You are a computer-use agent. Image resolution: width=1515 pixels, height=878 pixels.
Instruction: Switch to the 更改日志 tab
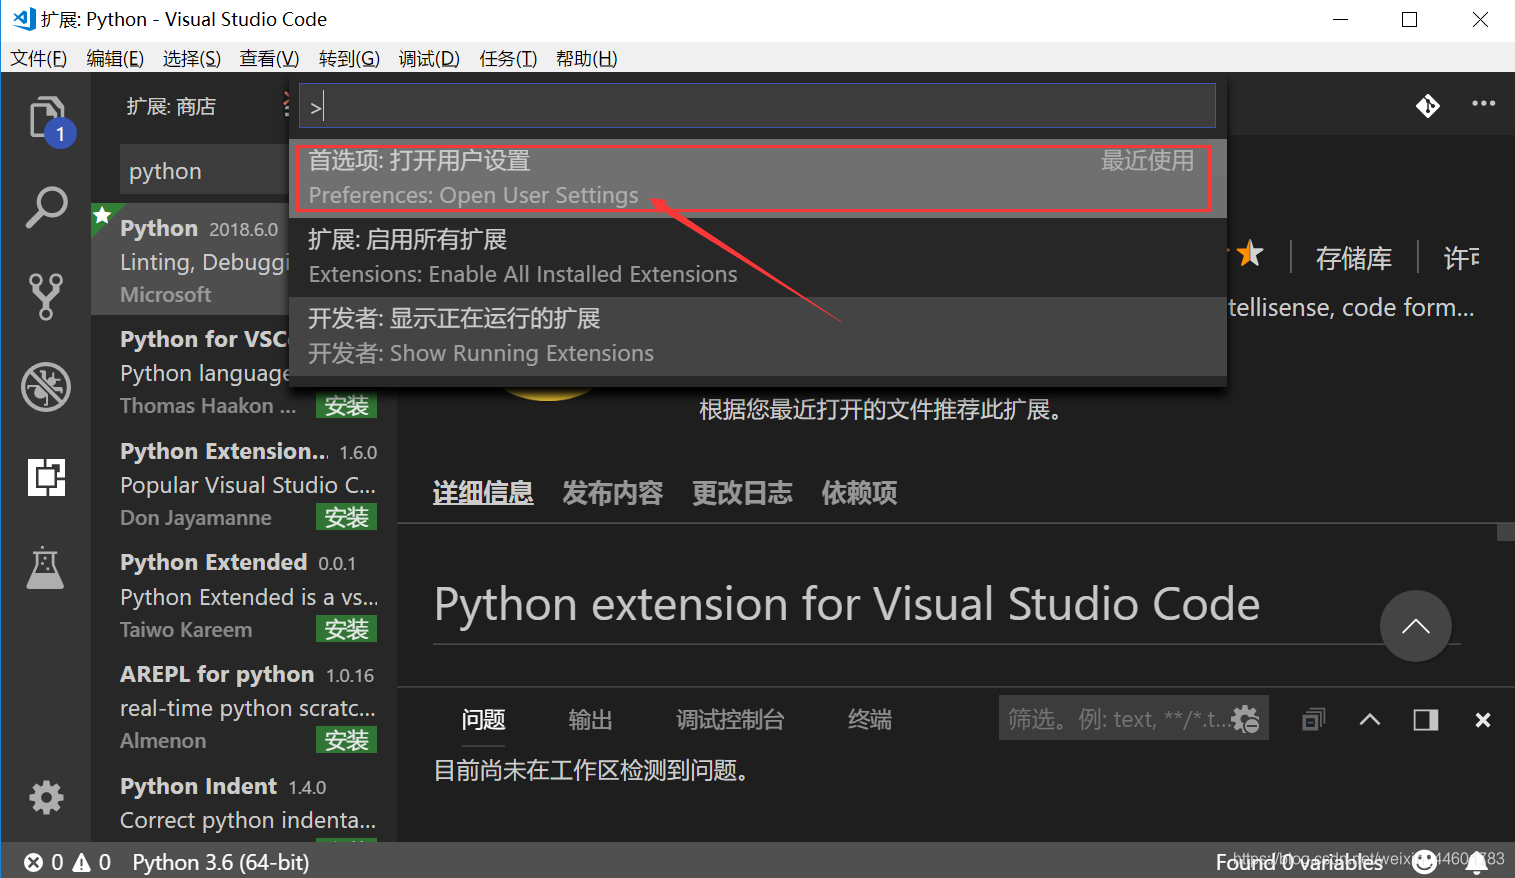(x=742, y=493)
